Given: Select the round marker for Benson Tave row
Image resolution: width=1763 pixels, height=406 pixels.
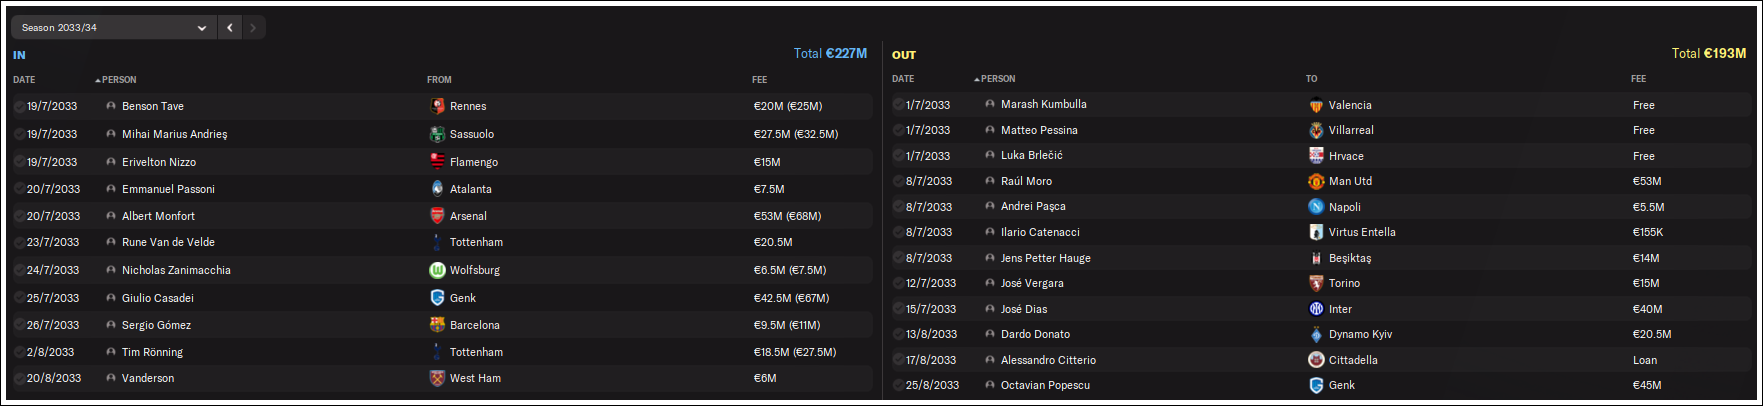Looking at the screenshot, I should click(x=20, y=106).
